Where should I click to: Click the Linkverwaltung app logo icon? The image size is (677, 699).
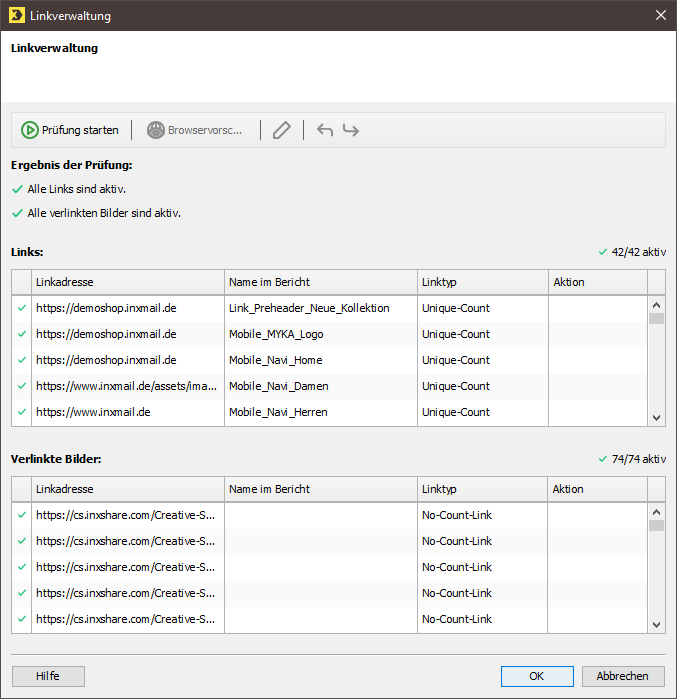click(x=16, y=15)
